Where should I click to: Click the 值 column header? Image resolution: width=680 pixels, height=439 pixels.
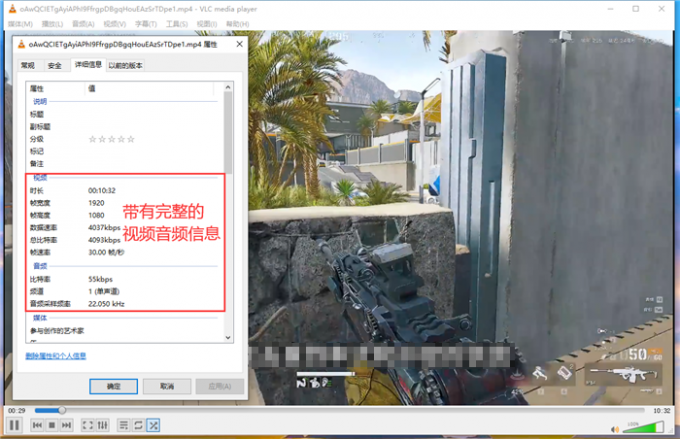(149, 88)
